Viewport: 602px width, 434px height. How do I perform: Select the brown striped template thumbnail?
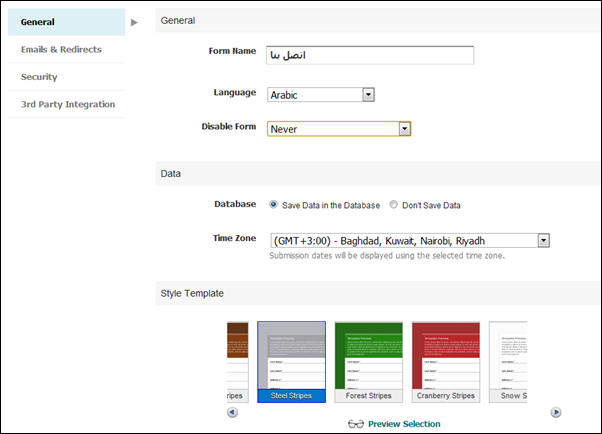237,362
